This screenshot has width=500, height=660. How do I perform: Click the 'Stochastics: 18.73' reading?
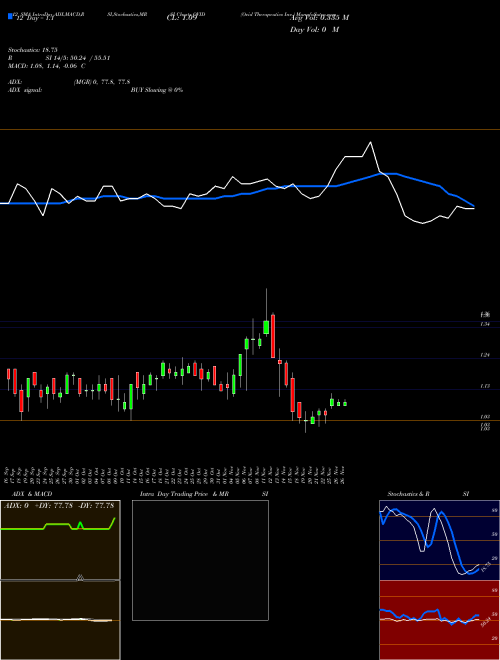pyautogui.click(x=32, y=50)
